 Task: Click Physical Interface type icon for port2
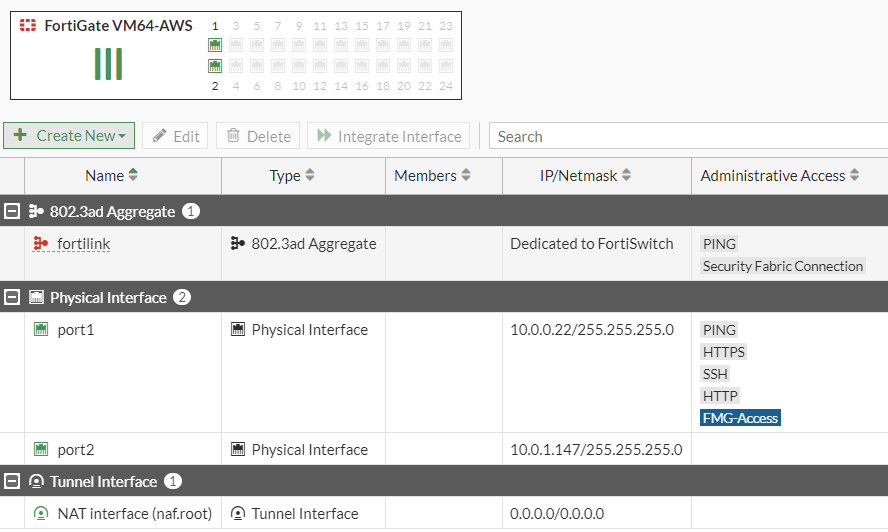tap(238, 449)
